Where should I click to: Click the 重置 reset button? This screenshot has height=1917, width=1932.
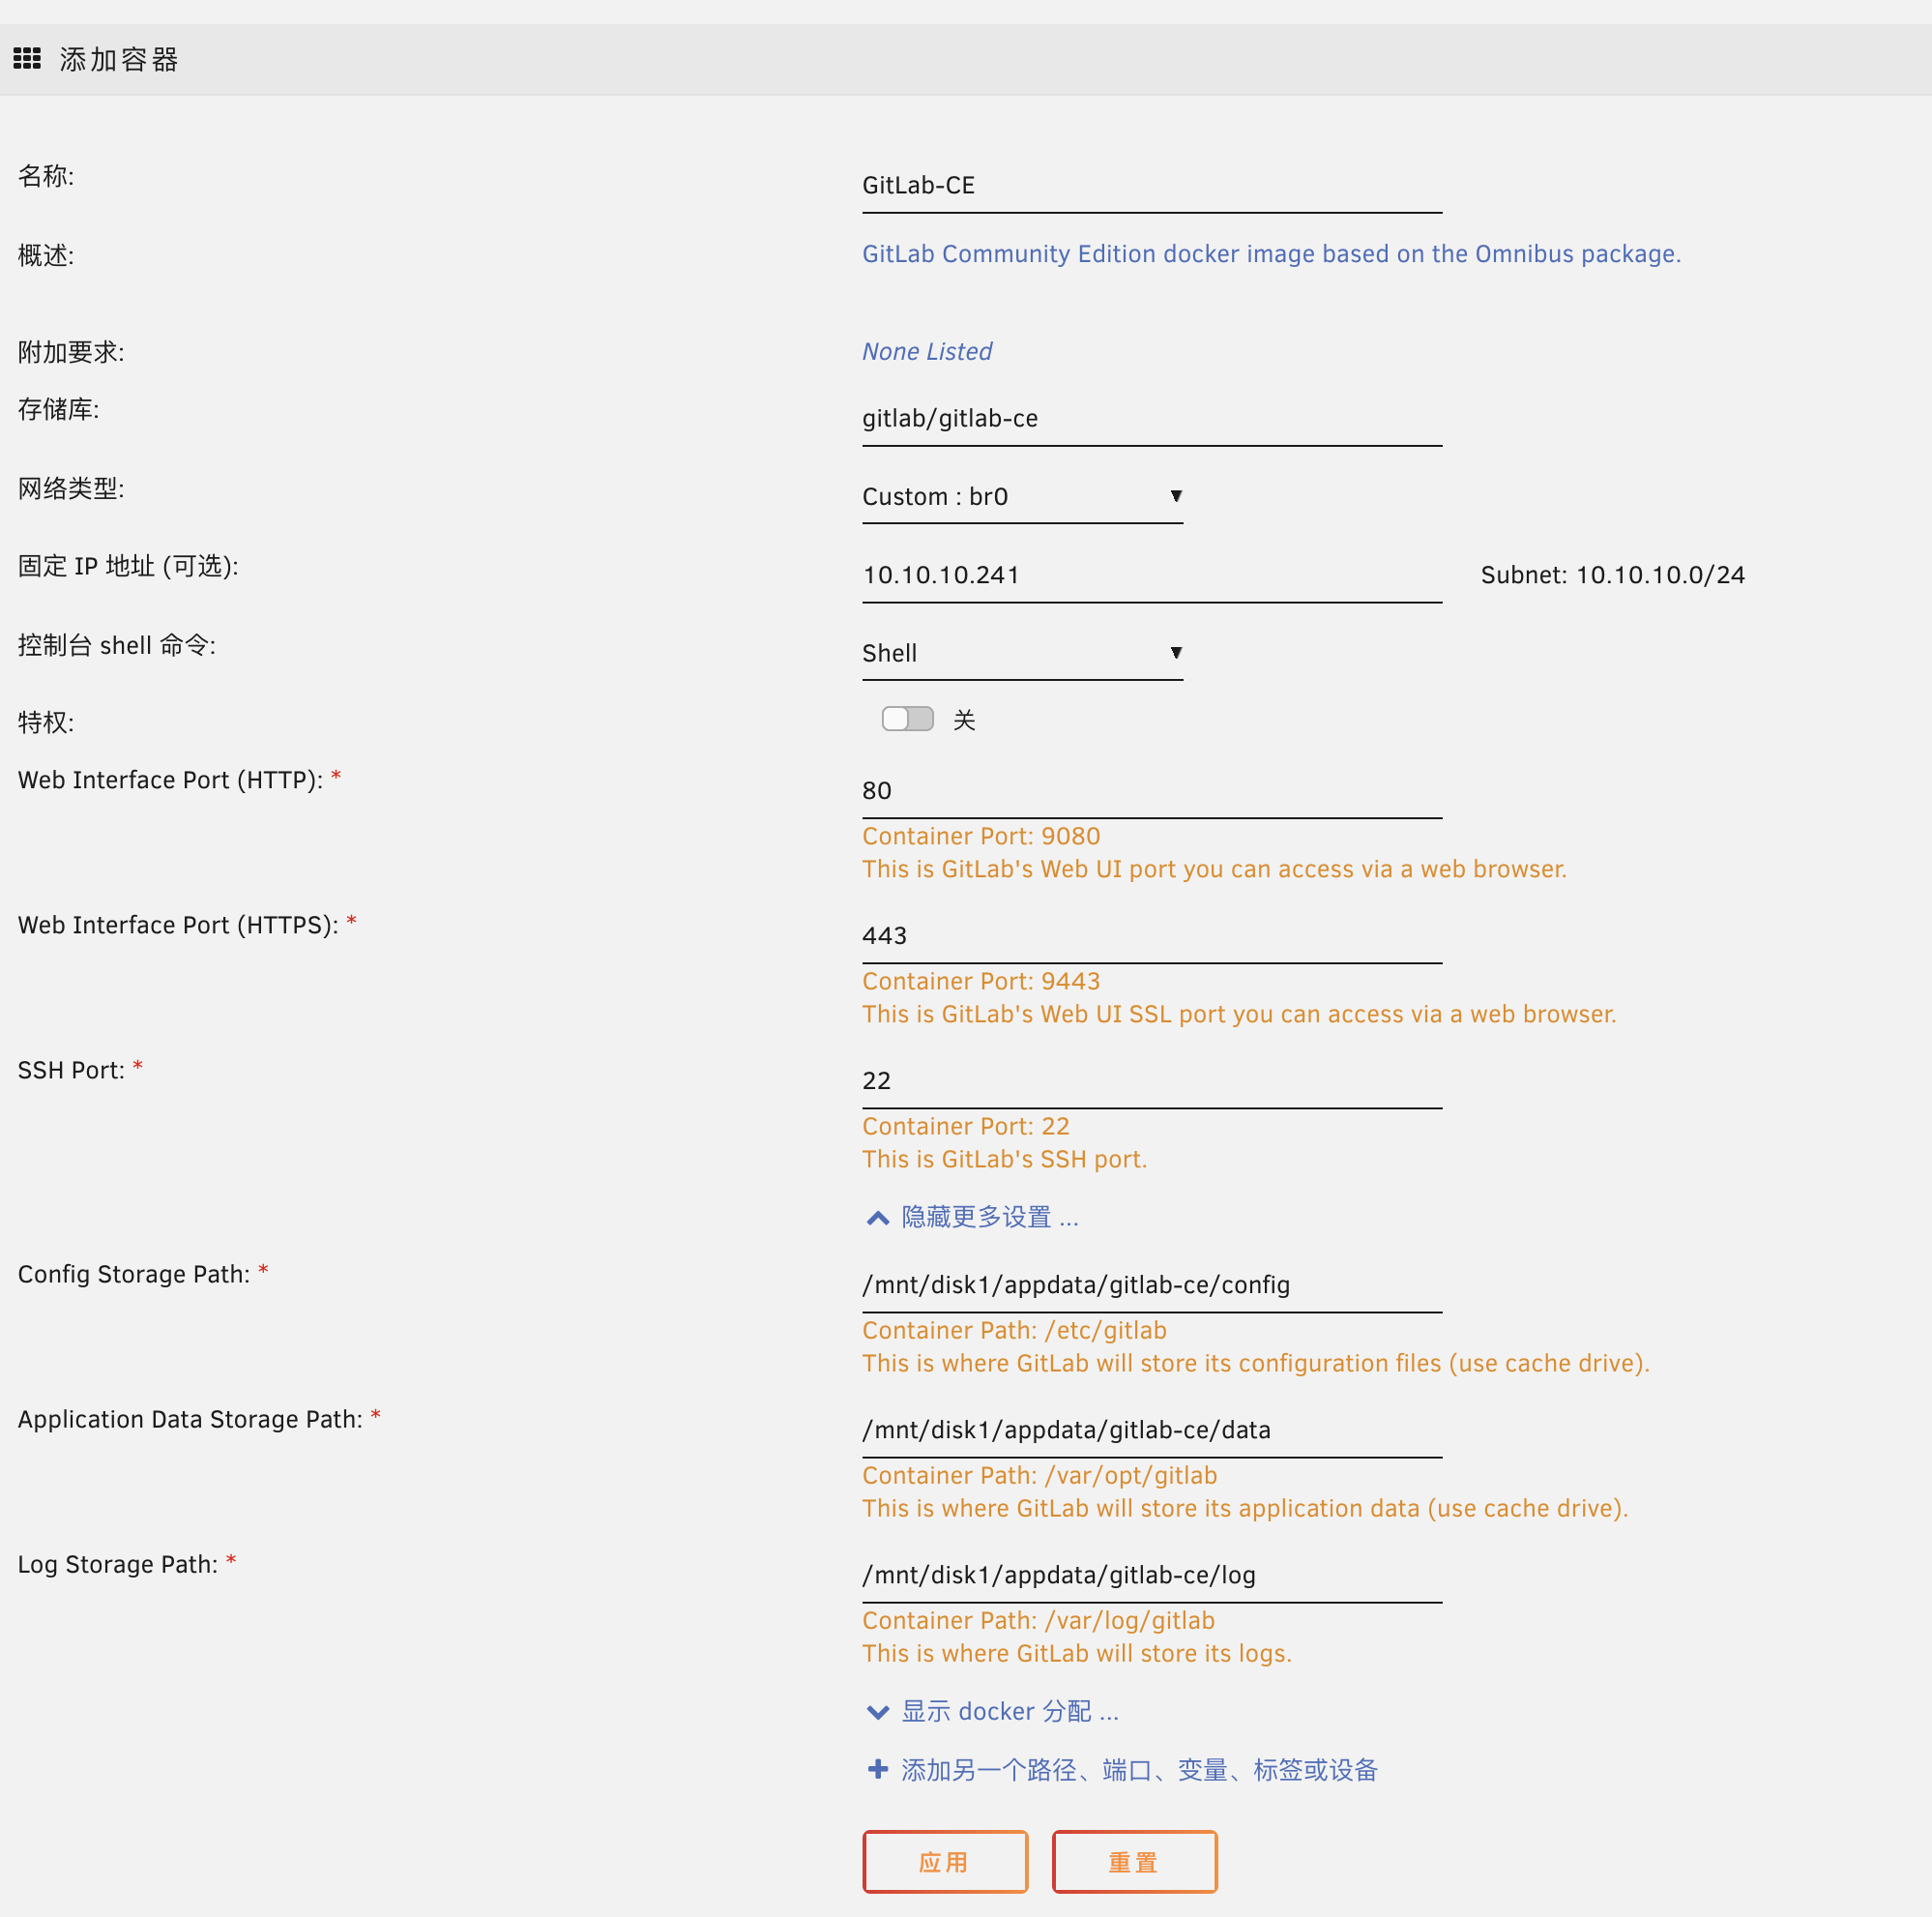[x=1134, y=1862]
